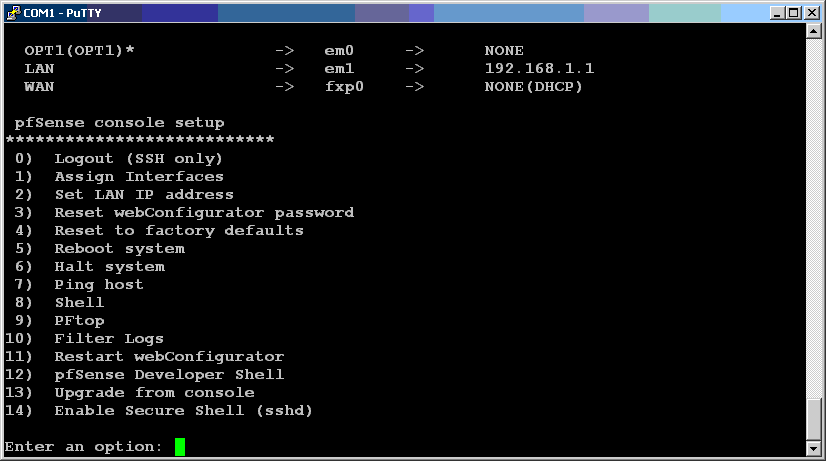Click the vertical scrollbar thumb
The height and width of the screenshot is (461, 826).
click(x=813, y=418)
